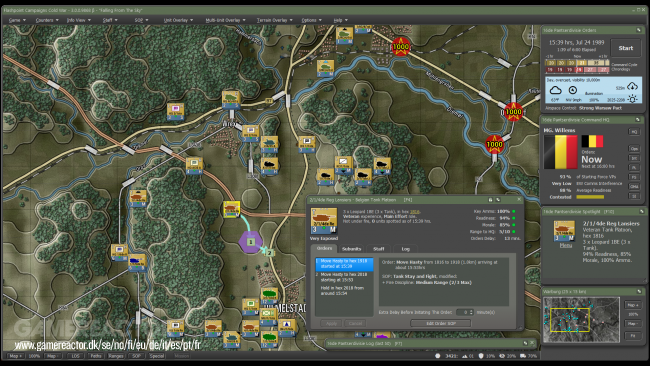This screenshot has height=366, width=650.
Task: Follow the hex 1816 link in unit dialog
Action: pyautogui.click(x=414, y=212)
